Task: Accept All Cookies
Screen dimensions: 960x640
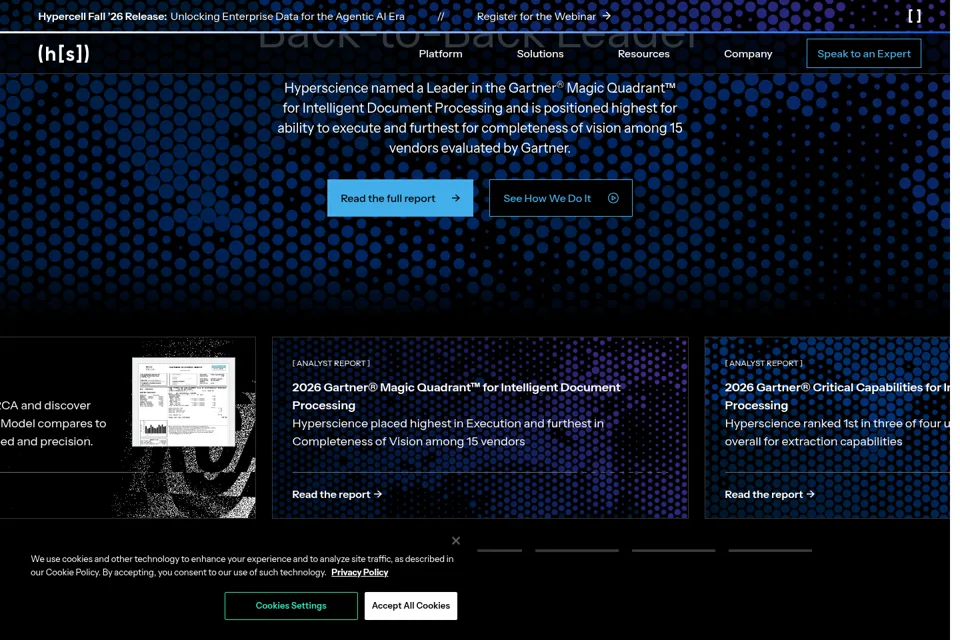Action: pos(411,606)
